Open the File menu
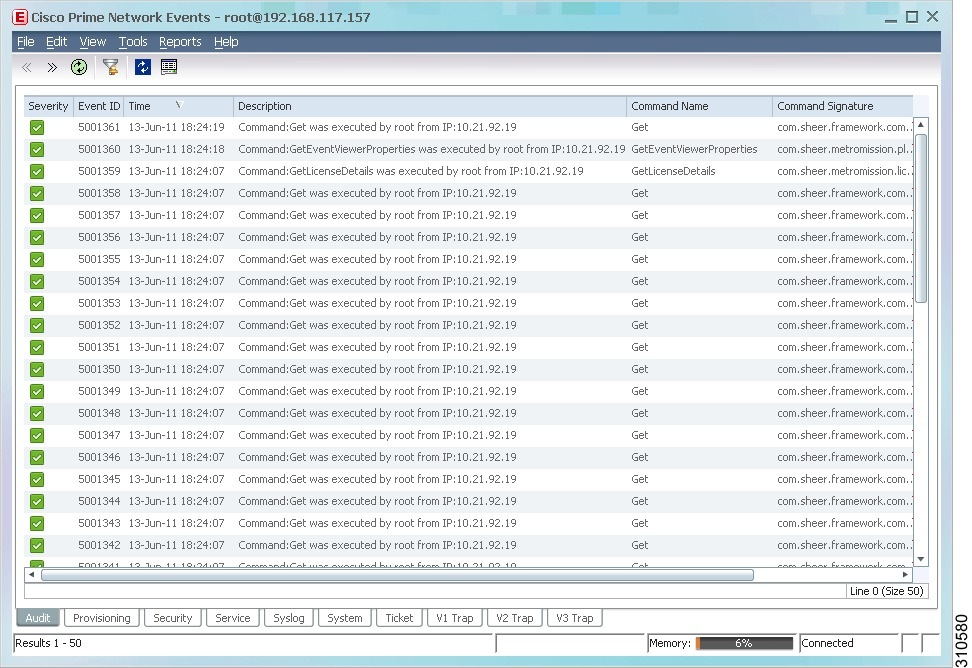Screen dimensions: 972x668 (x=25, y=42)
